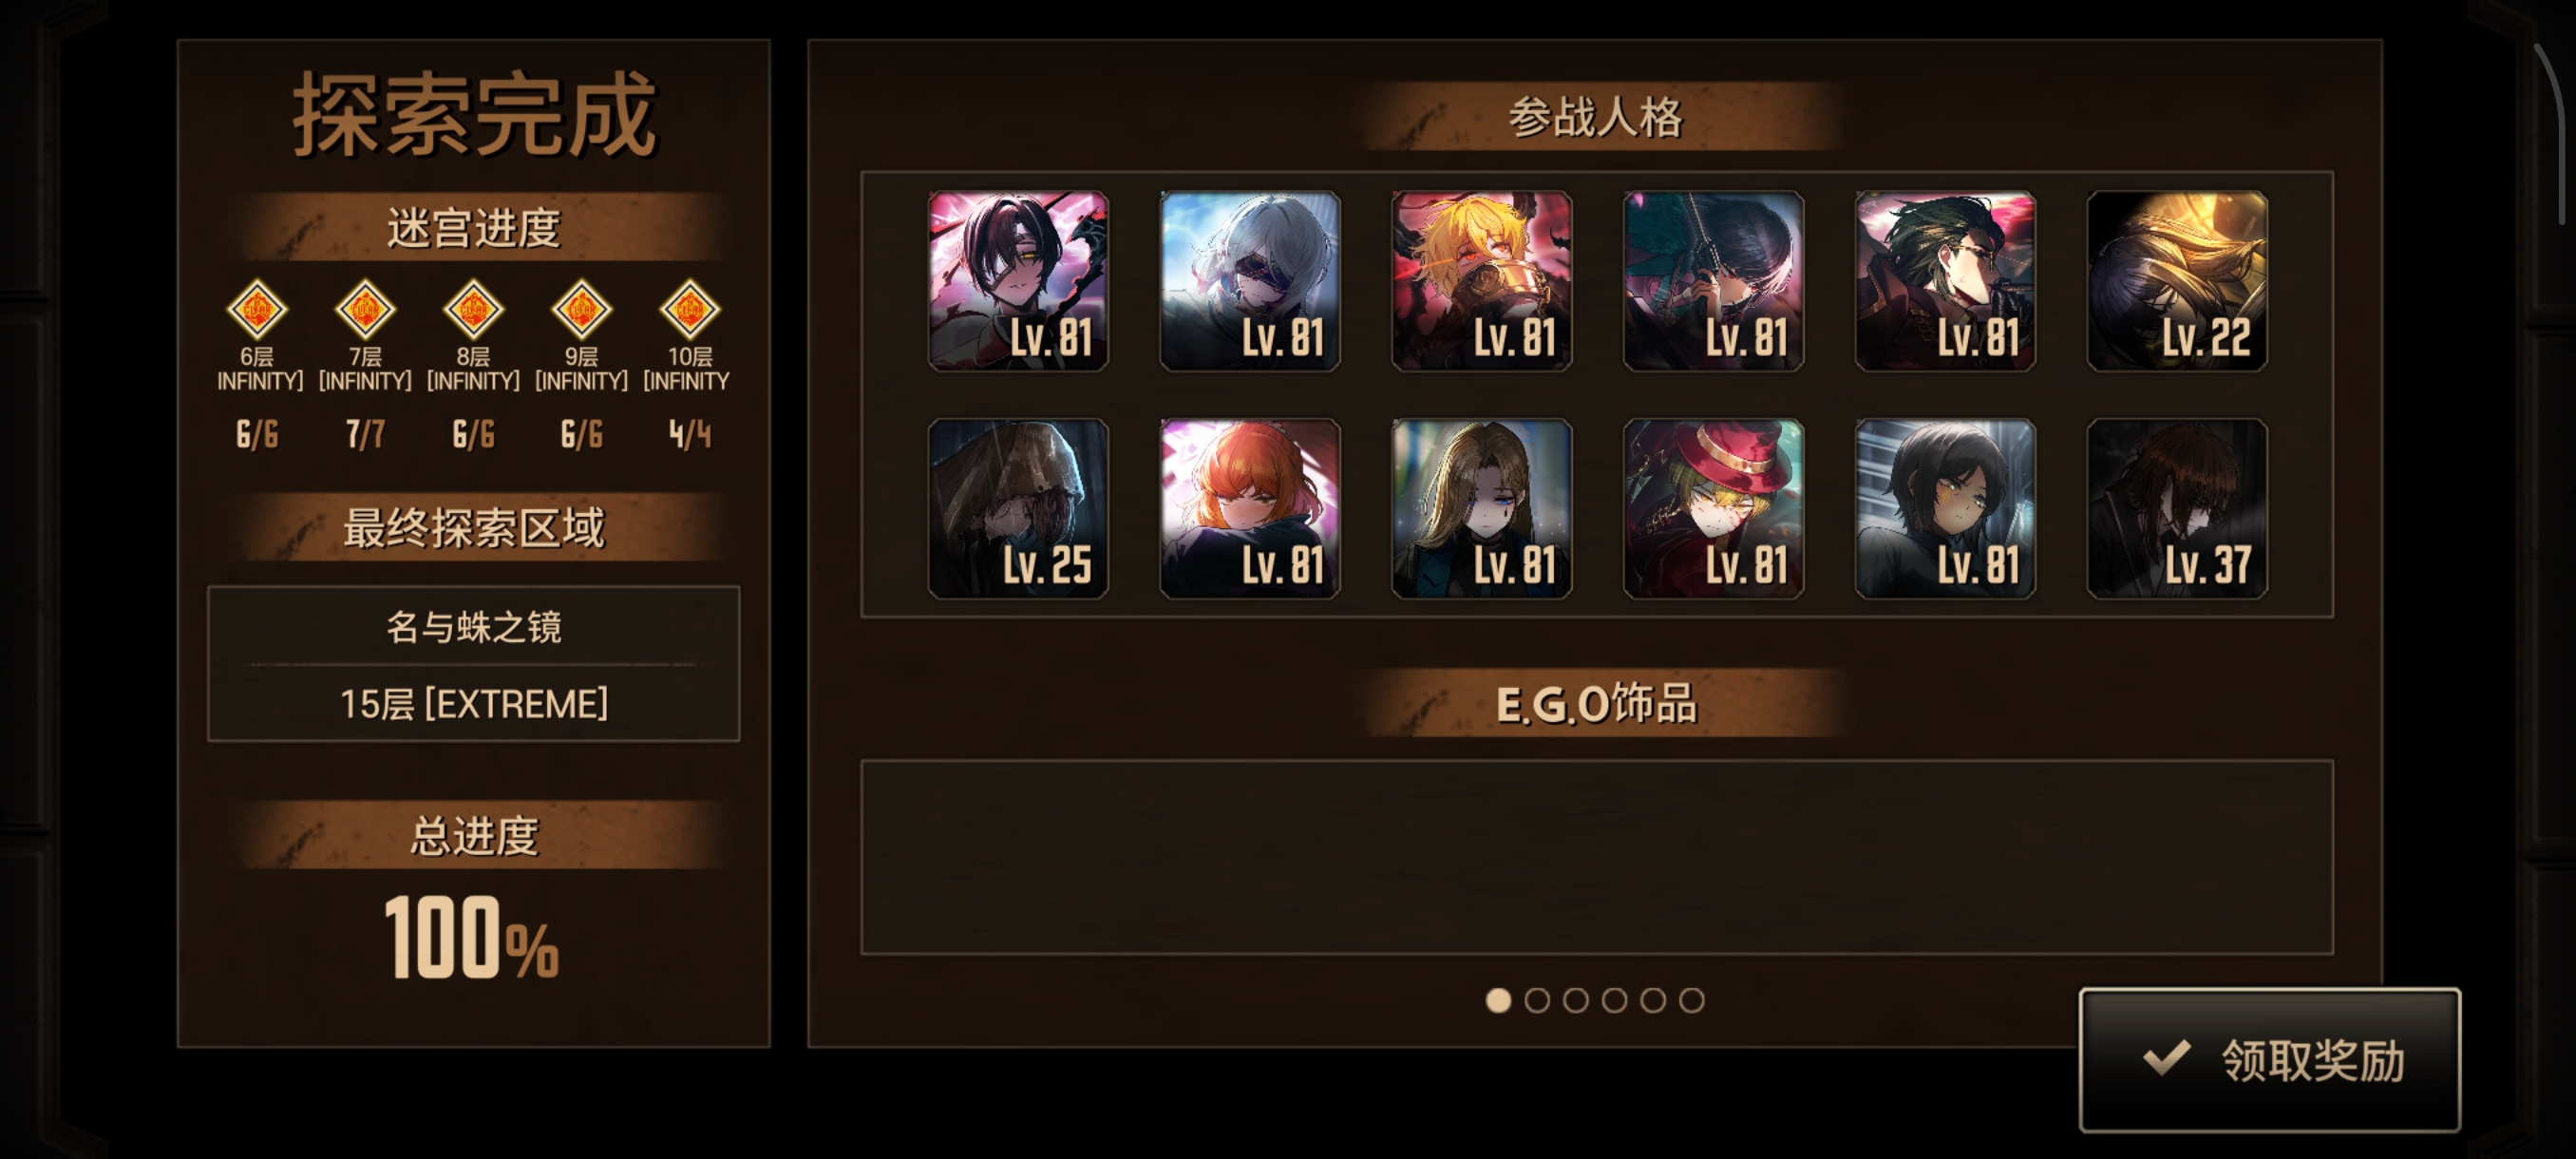Select the golden-haired Lv. 22 portrait
This screenshot has height=1159, width=2576.
[x=2177, y=281]
